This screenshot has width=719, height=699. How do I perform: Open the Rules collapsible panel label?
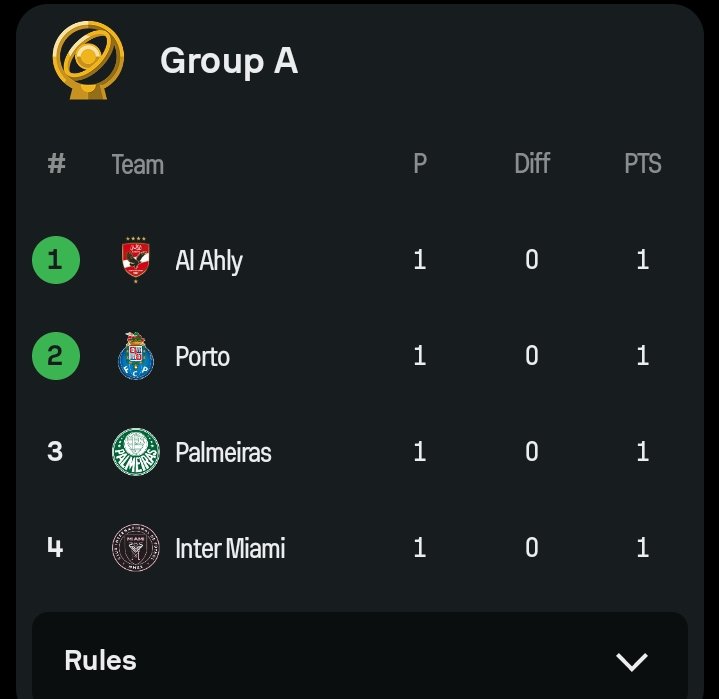(x=100, y=660)
